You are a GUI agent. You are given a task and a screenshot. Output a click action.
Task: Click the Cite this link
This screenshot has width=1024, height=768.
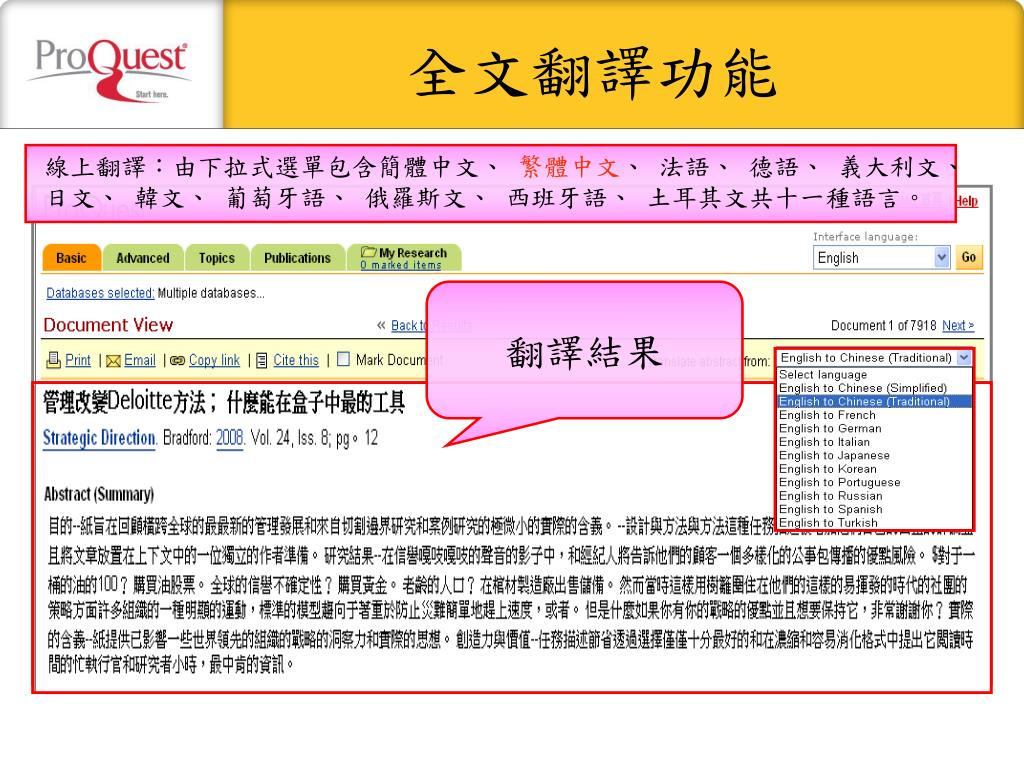tap(296, 360)
